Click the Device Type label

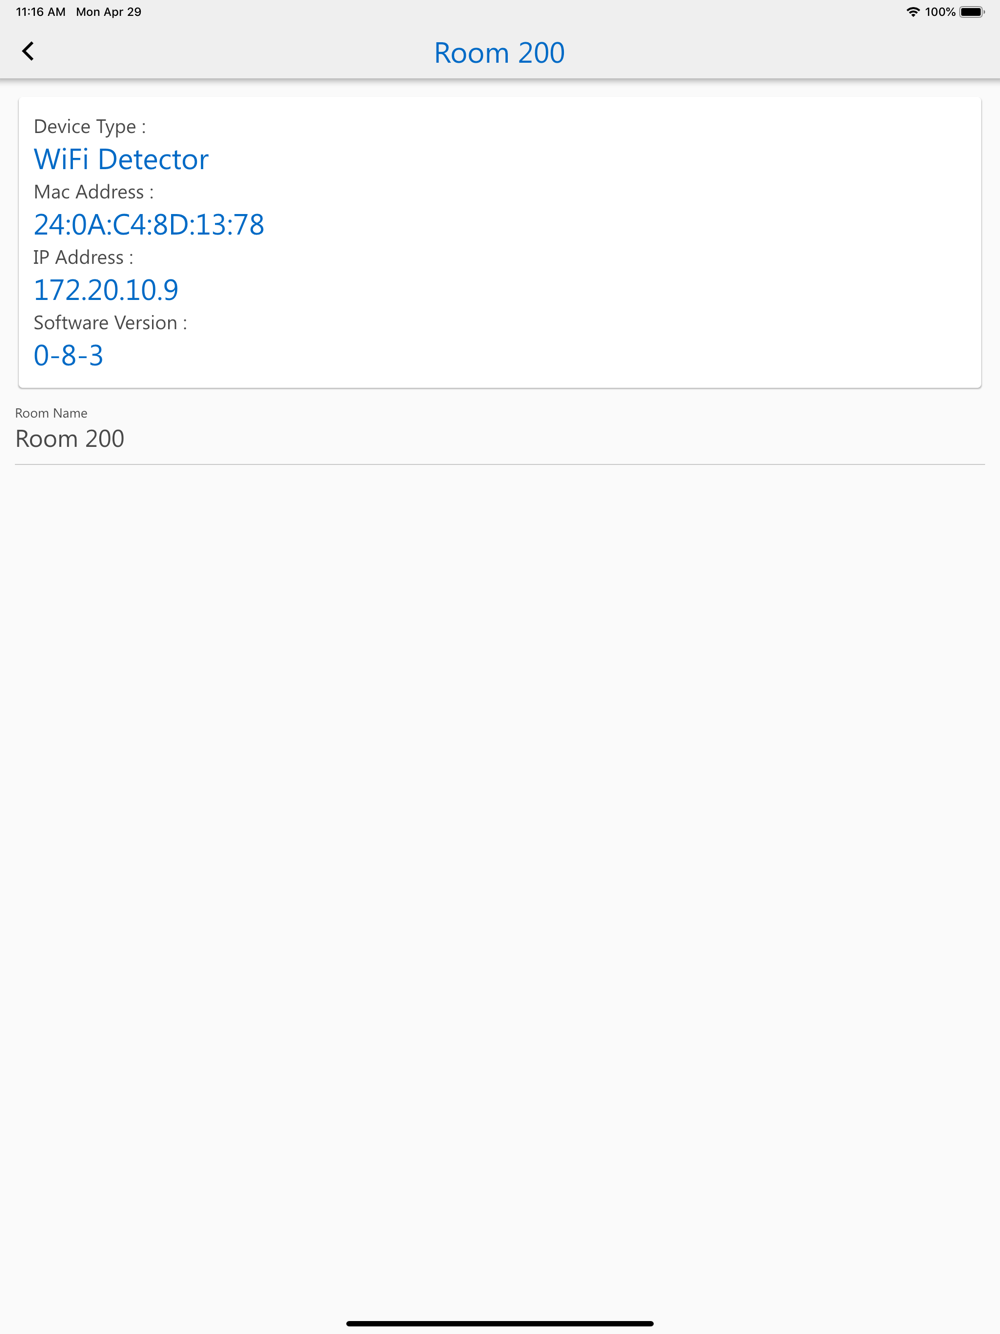90,127
